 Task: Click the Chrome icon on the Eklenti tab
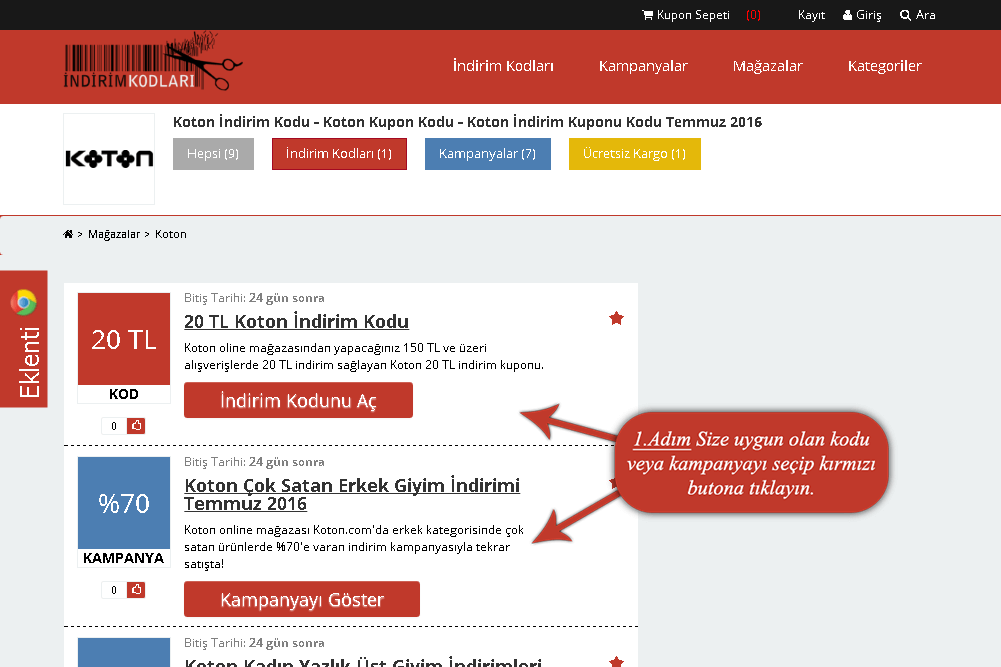point(24,302)
